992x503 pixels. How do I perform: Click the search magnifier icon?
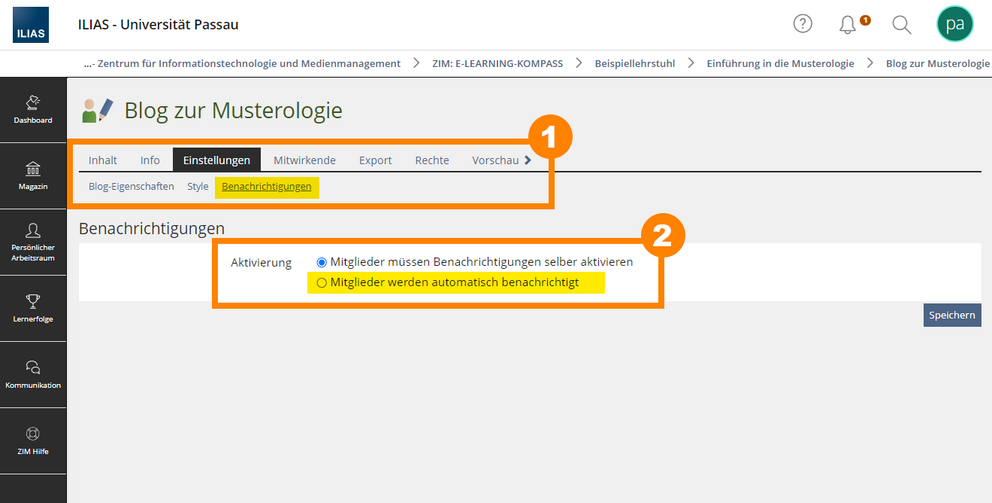click(902, 25)
